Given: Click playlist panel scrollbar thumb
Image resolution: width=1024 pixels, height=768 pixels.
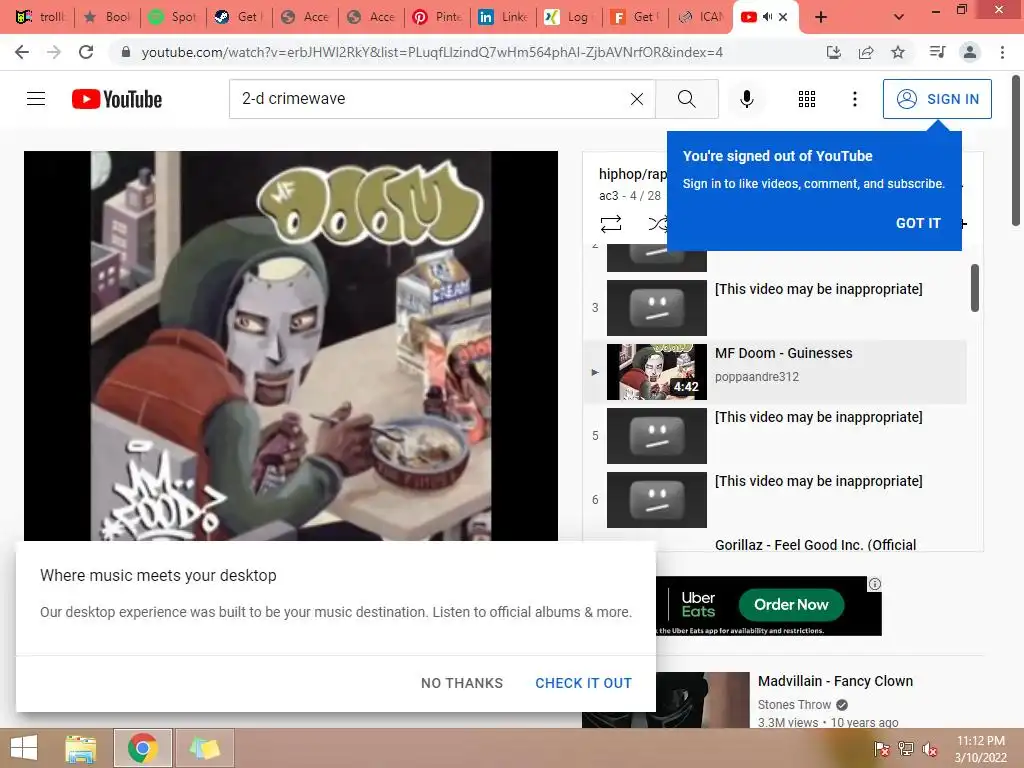Looking at the screenshot, I should [x=974, y=287].
